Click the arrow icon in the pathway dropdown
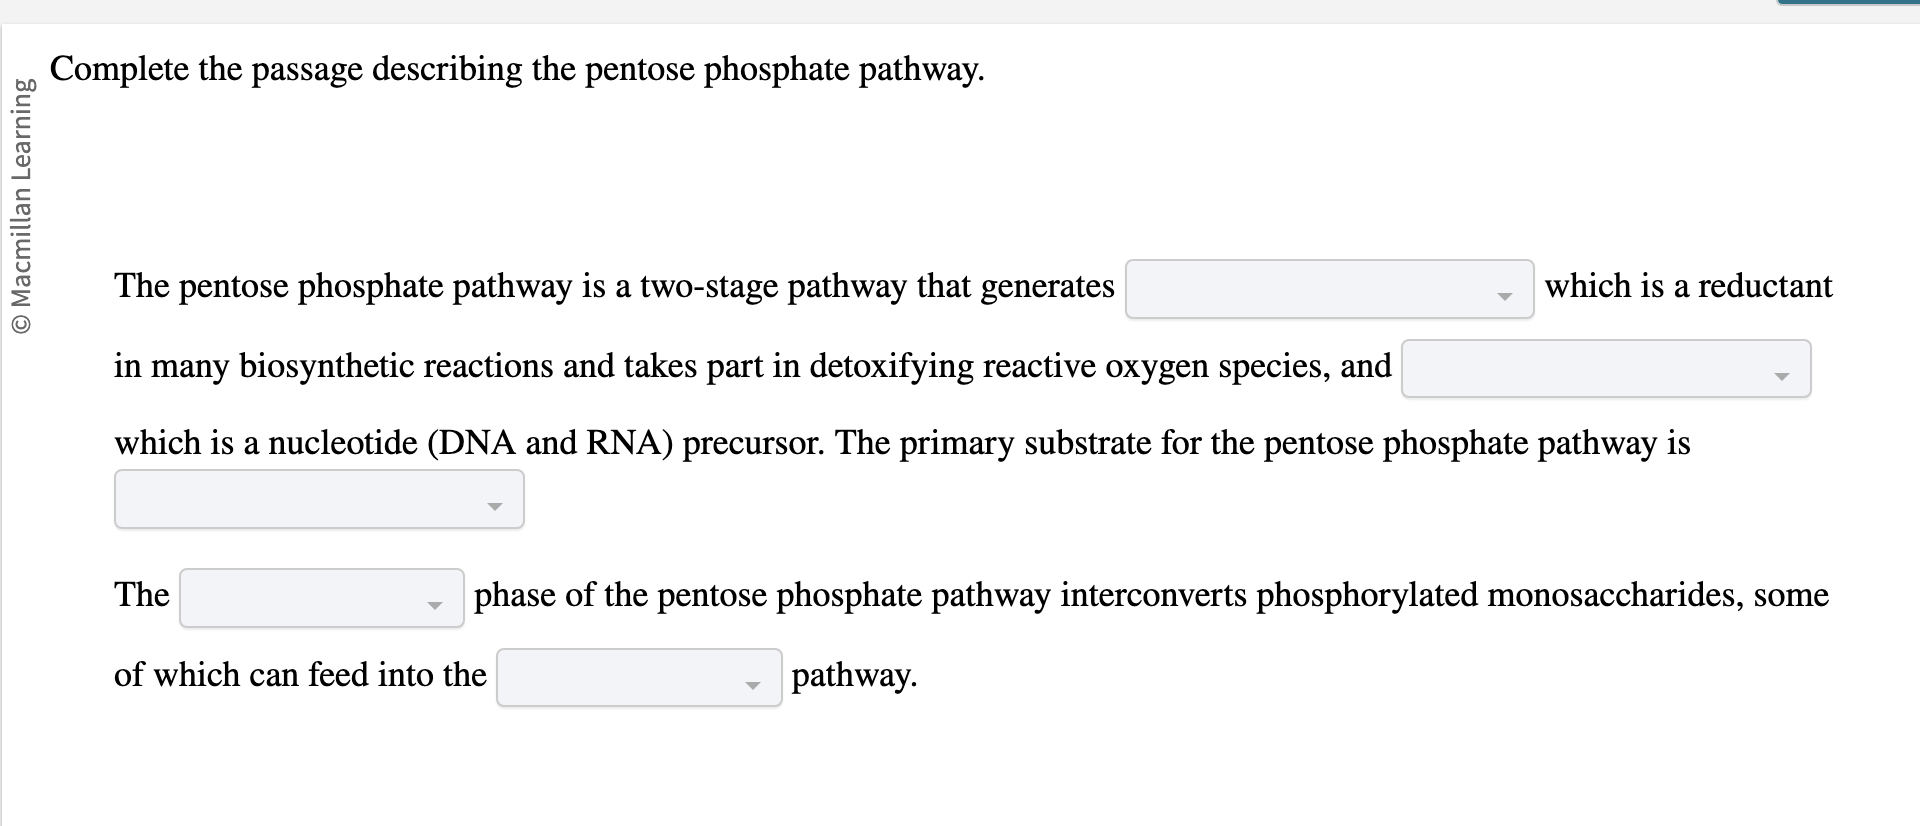This screenshot has height=826, width=1920. tap(753, 685)
